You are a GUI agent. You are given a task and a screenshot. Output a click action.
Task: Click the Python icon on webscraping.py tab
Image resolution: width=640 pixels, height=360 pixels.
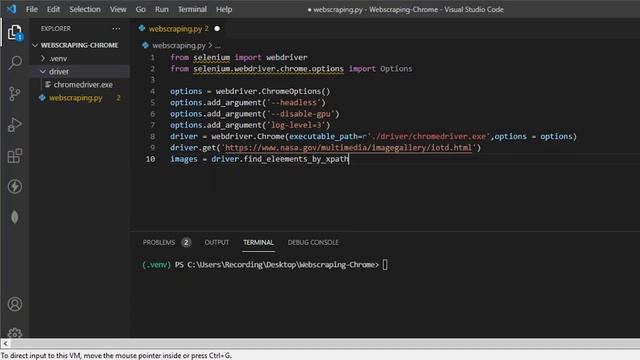pyautogui.click(x=142, y=29)
